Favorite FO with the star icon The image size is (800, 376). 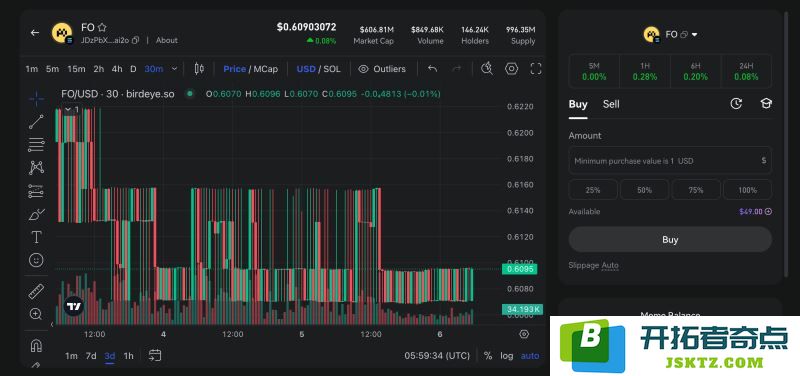point(102,28)
